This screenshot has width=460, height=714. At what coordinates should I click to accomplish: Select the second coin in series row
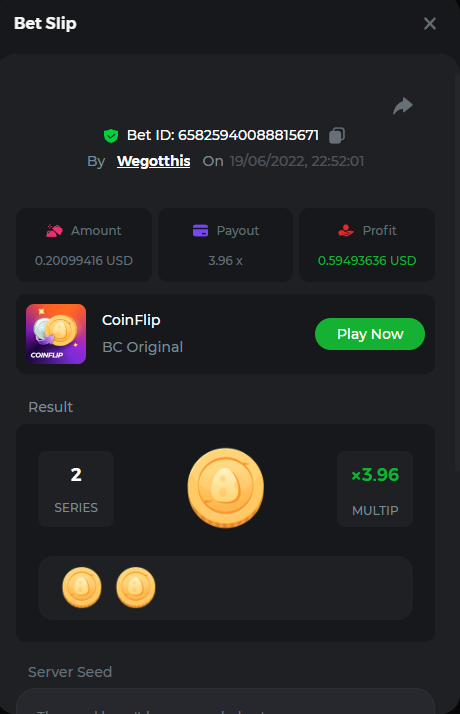135,587
